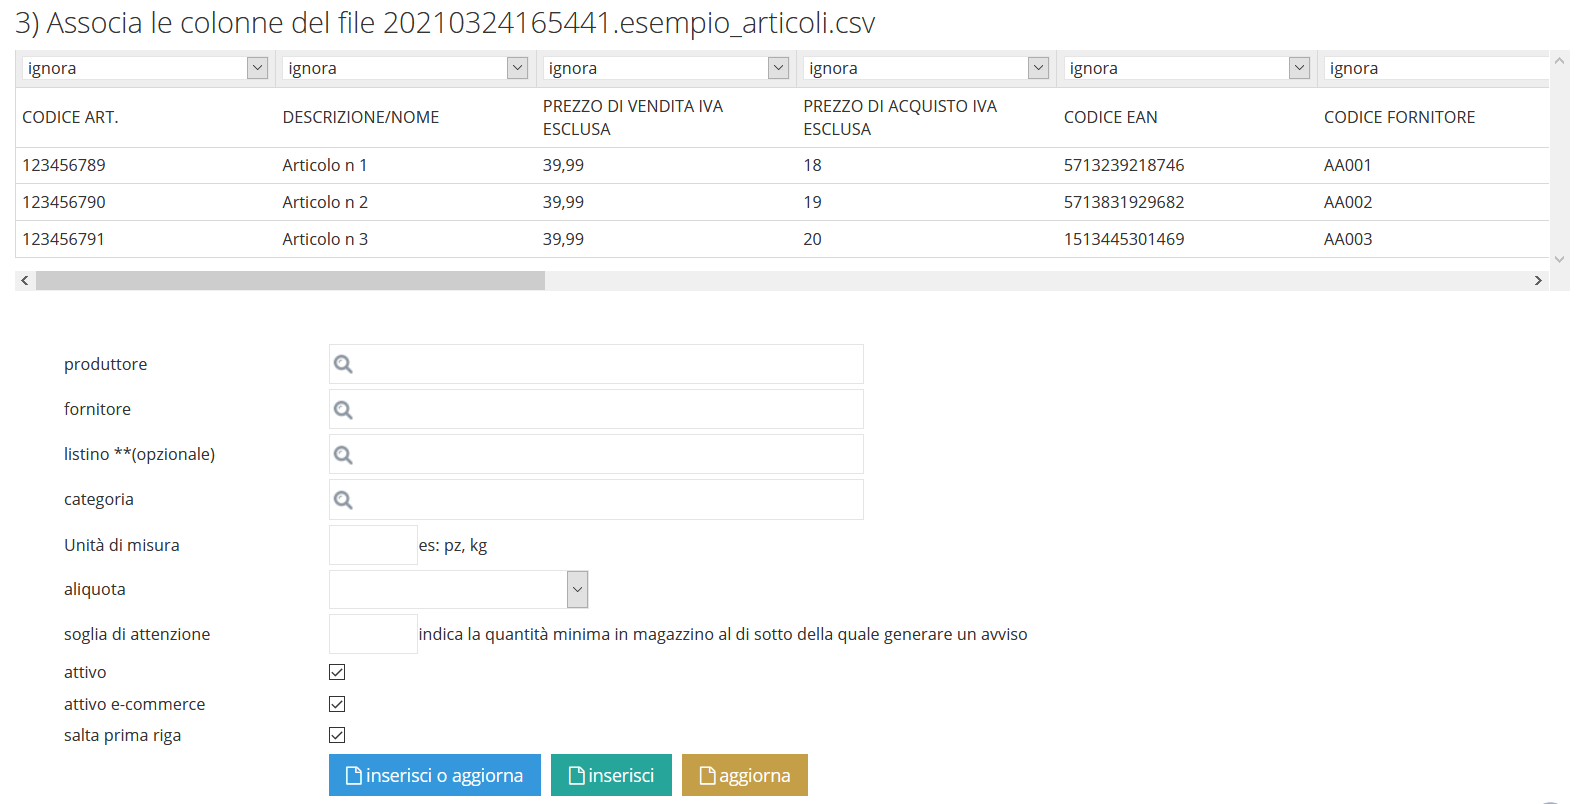Focus the categoria search field

[596, 500]
